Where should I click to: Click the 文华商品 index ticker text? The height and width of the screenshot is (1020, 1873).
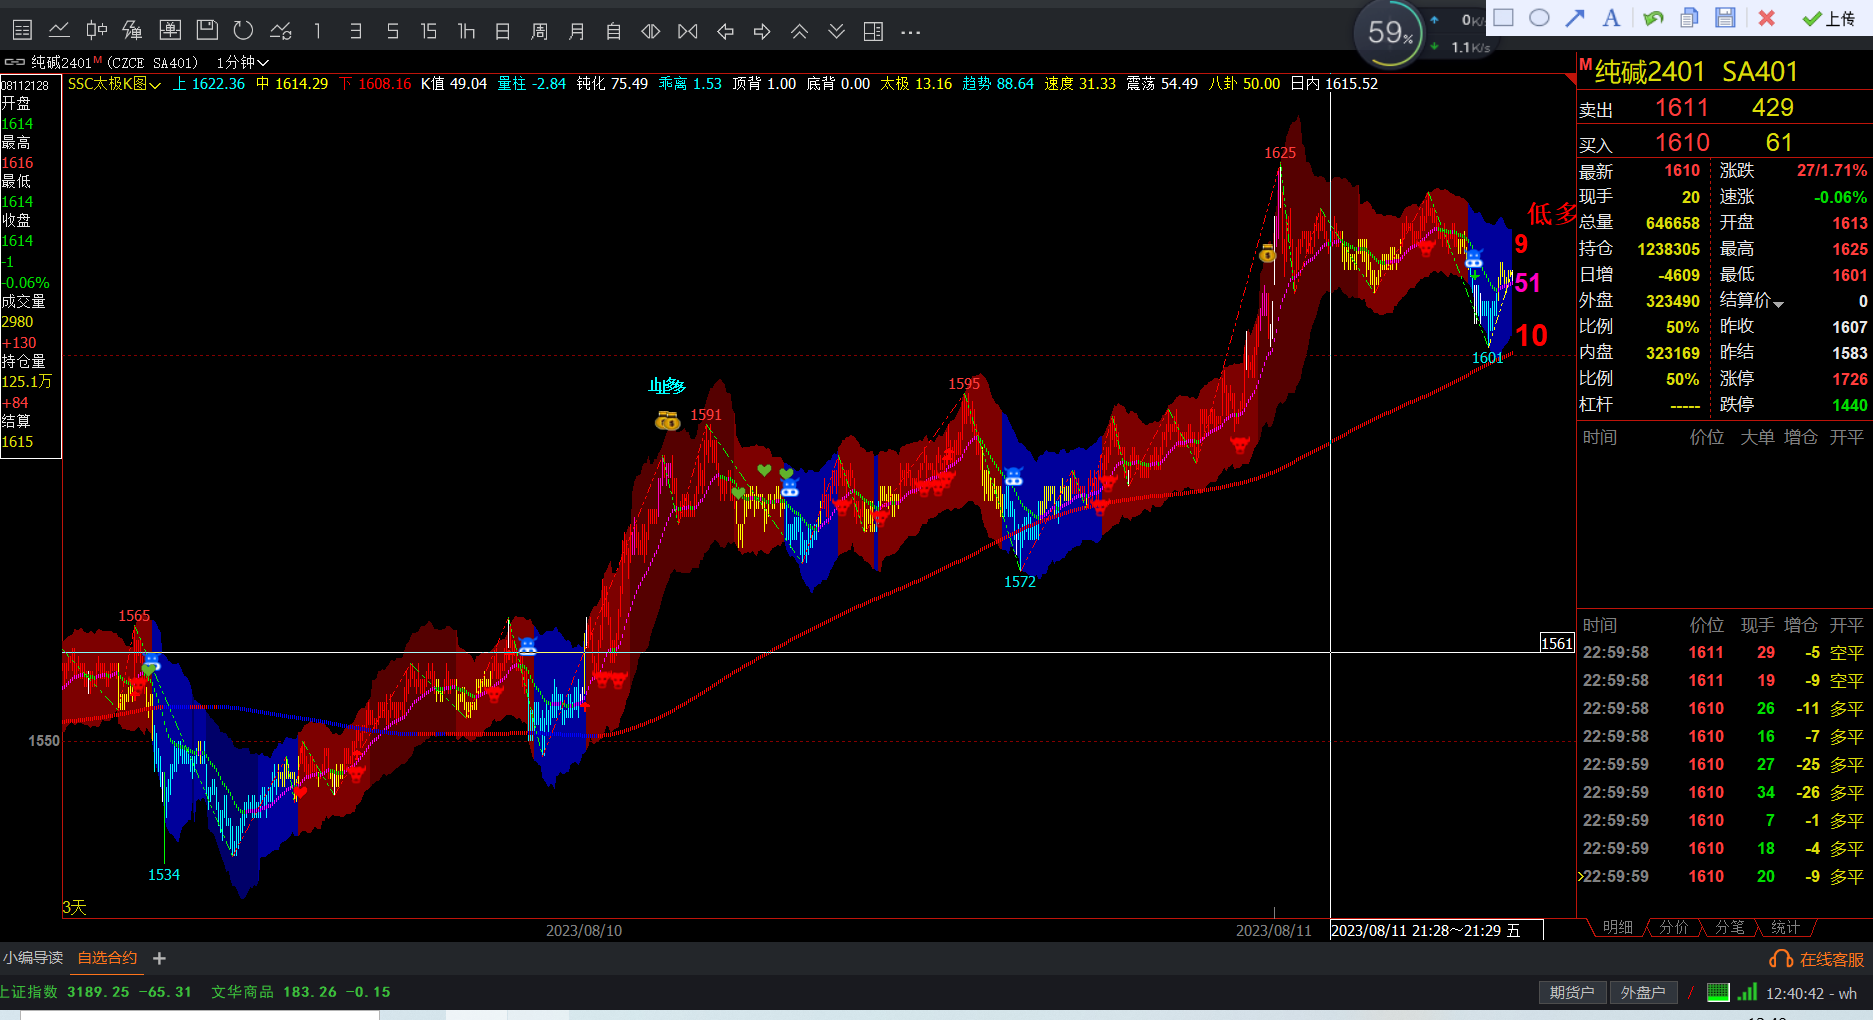(x=242, y=992)
